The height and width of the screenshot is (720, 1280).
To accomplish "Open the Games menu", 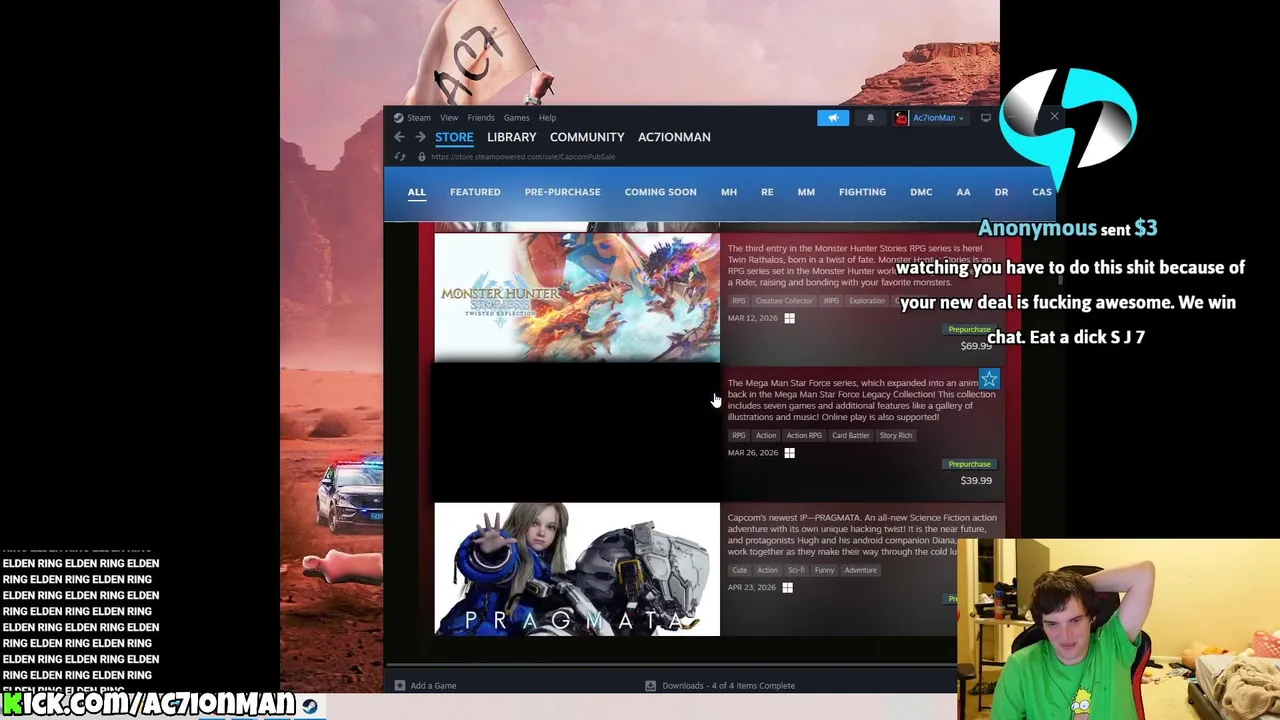I will coord(516,118).
